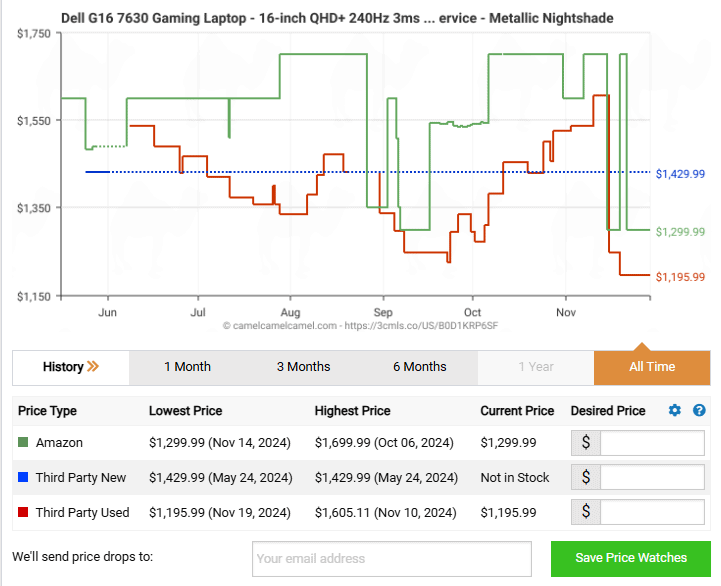Open desired price settings gear icon
The height and width of the screenshot is (586, 721).
(x=675, y=410)
